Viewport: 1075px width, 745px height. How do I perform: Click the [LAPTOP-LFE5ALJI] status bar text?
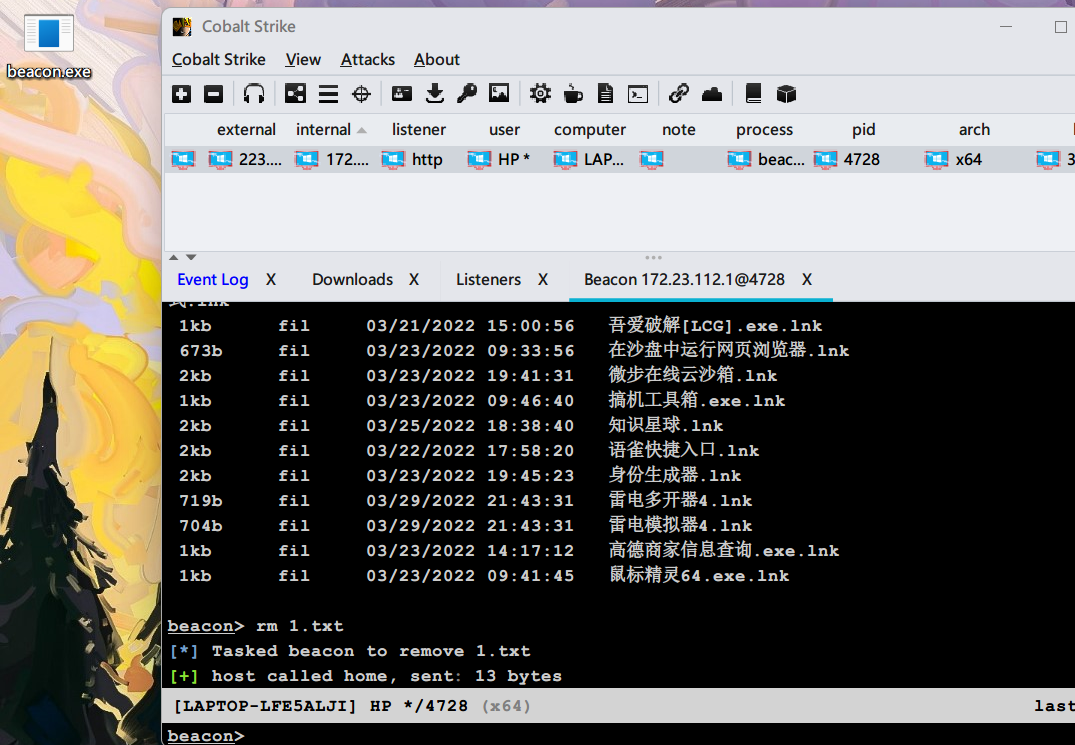click(265, 706)
